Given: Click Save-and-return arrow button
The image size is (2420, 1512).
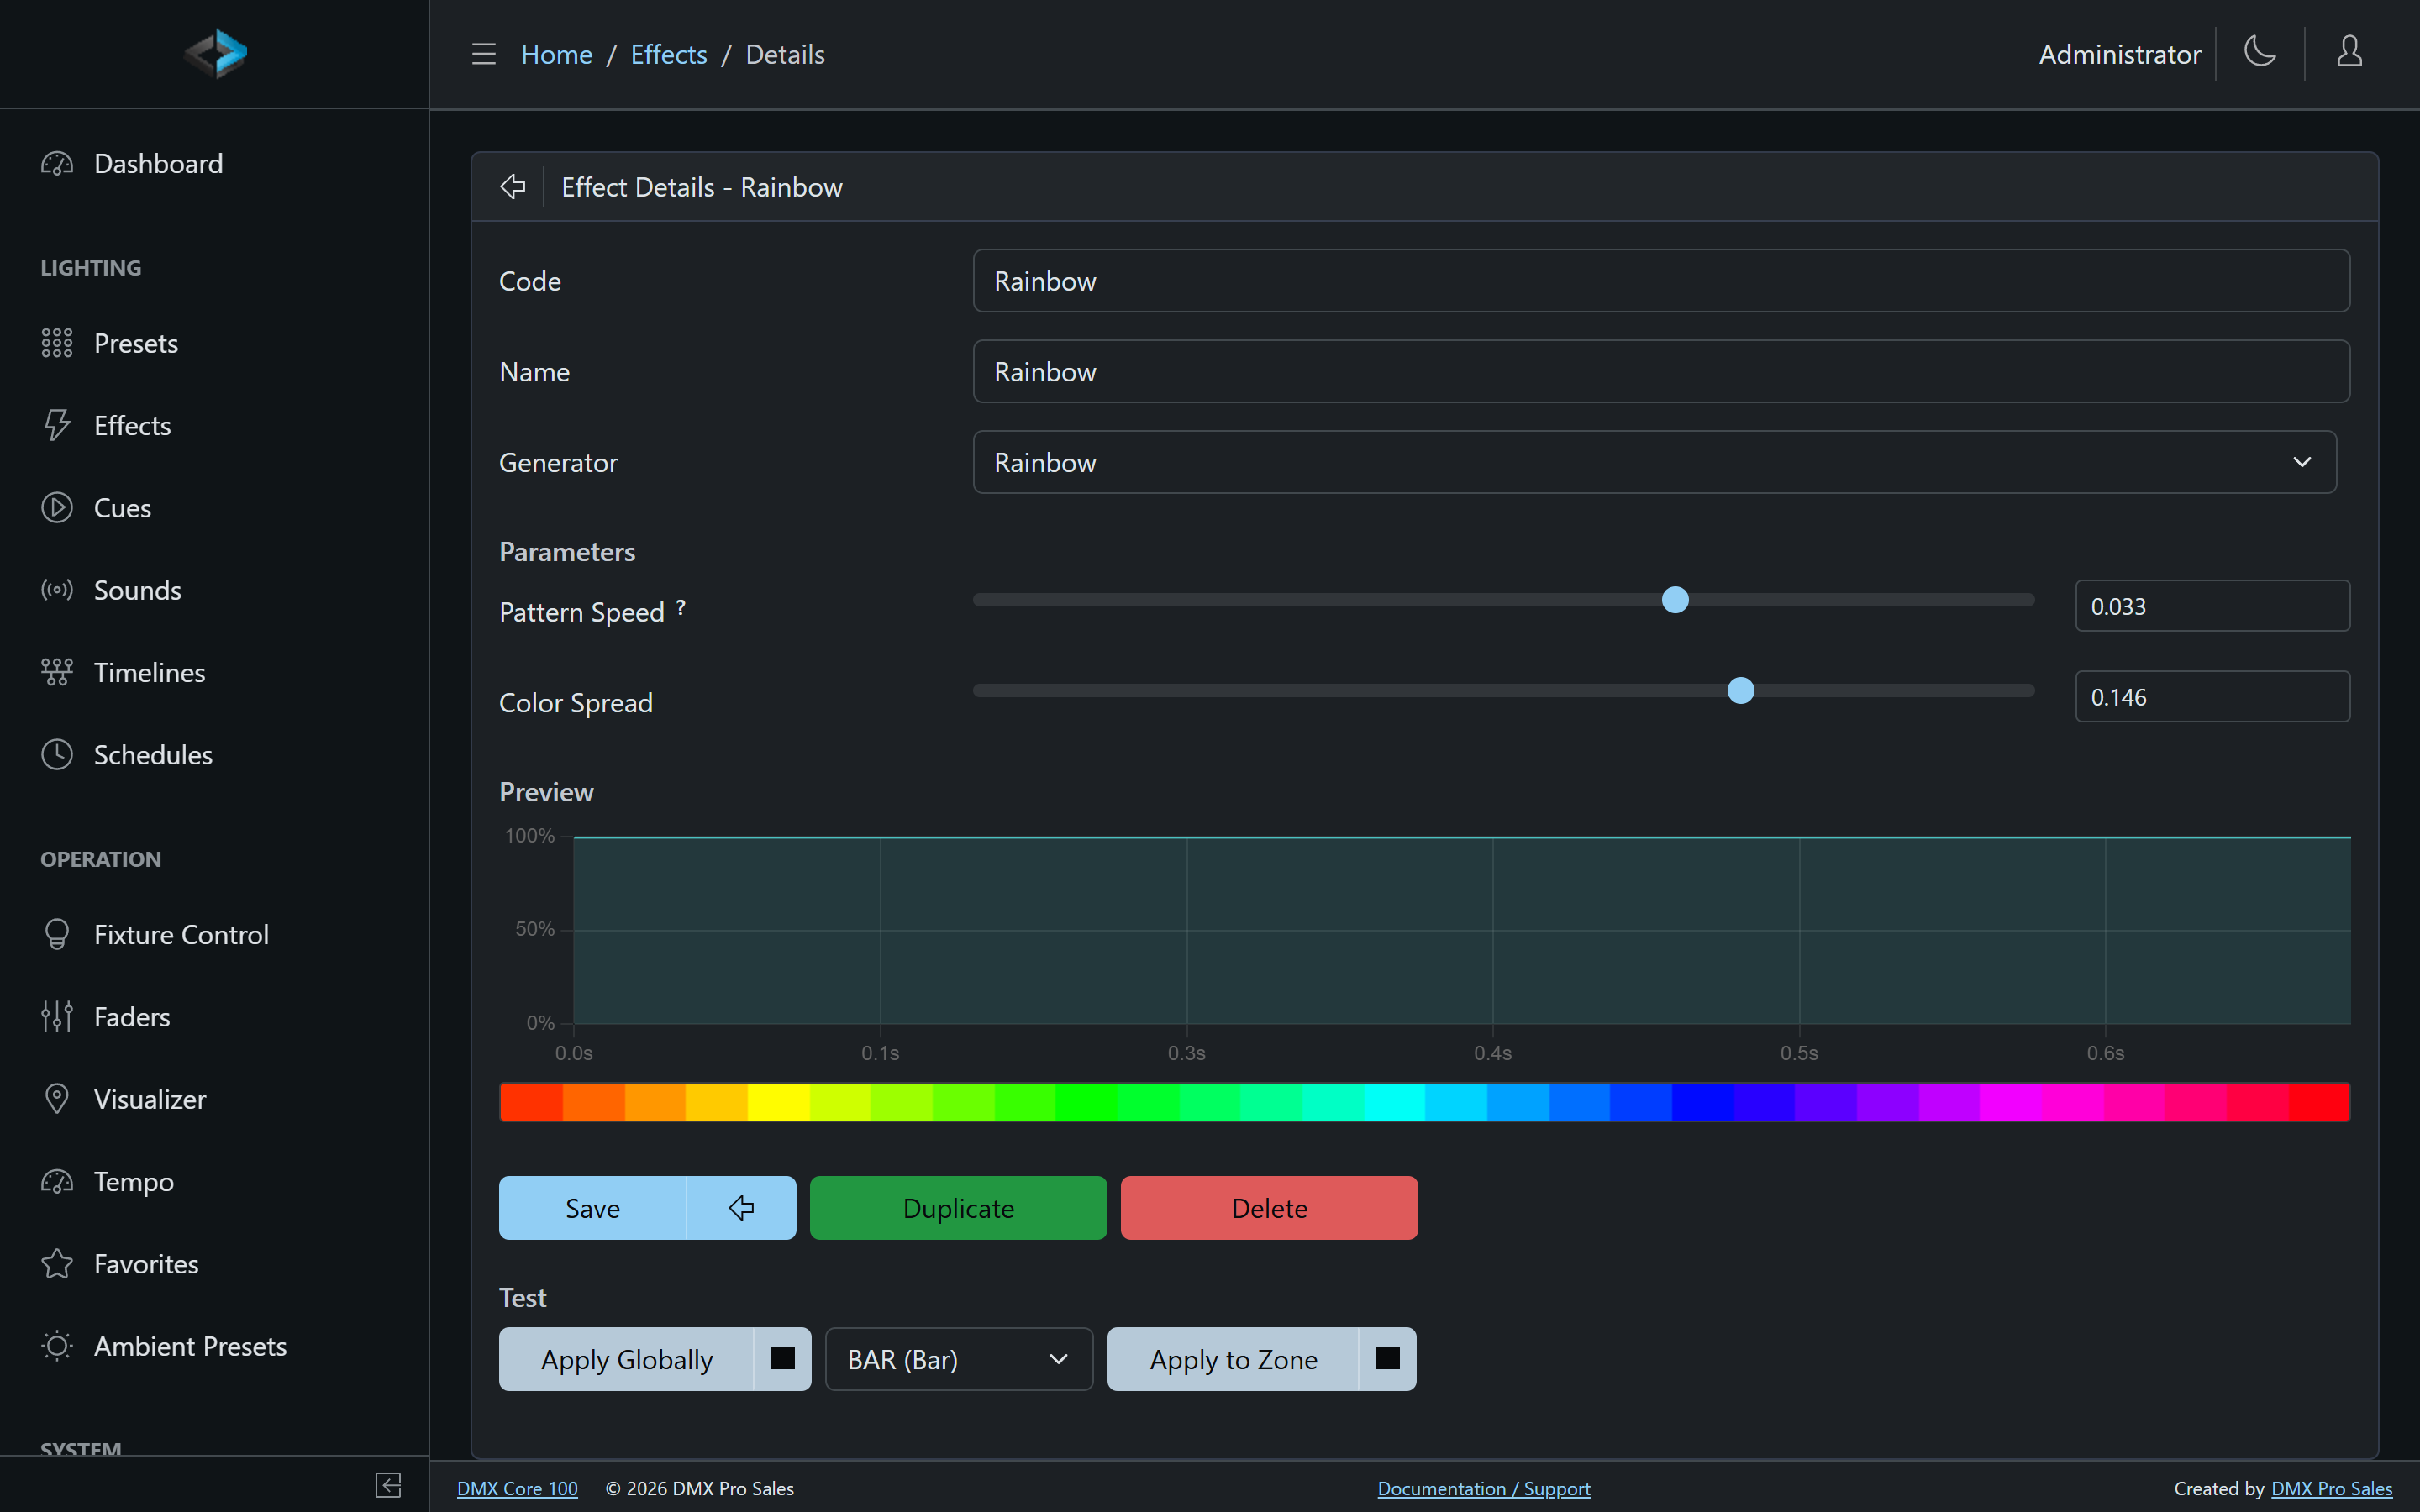Looking at the screenshot, I should pos(741,1208).
